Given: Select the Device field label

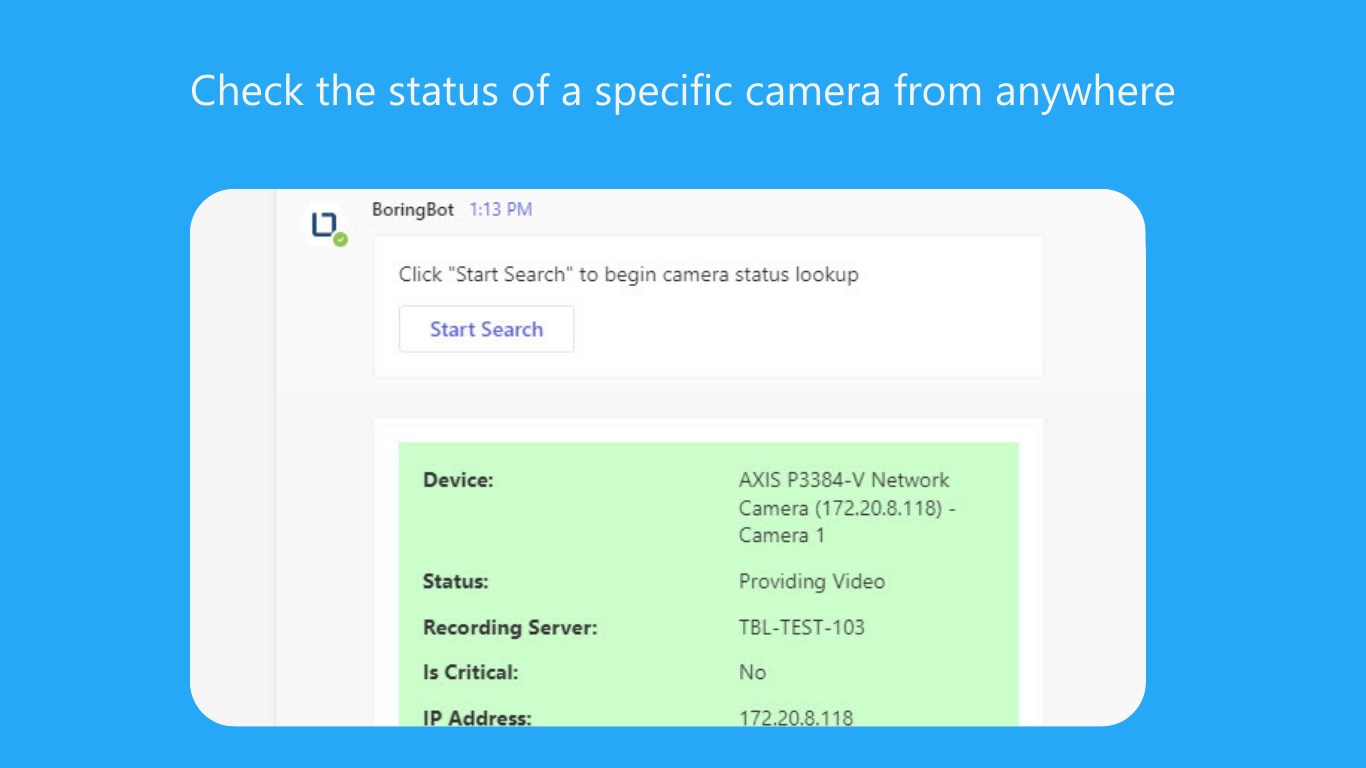Looking at the screenshot, I should (458, 480).
